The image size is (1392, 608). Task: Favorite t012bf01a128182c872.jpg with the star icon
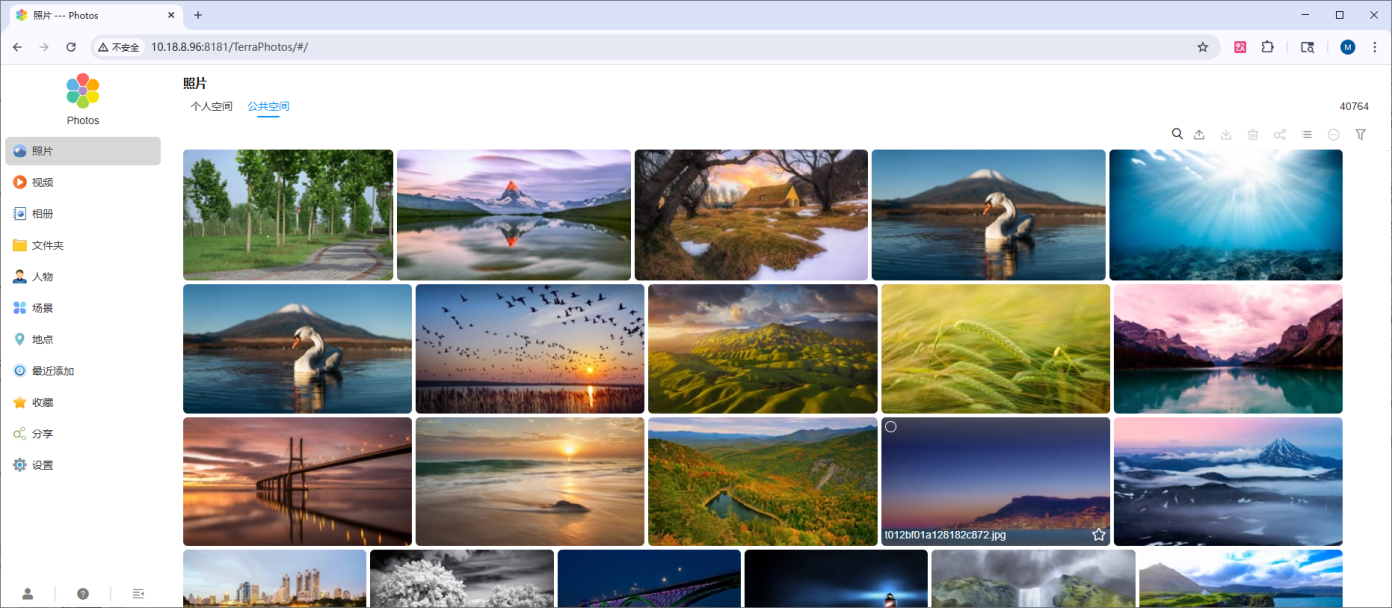[1098, 535]
